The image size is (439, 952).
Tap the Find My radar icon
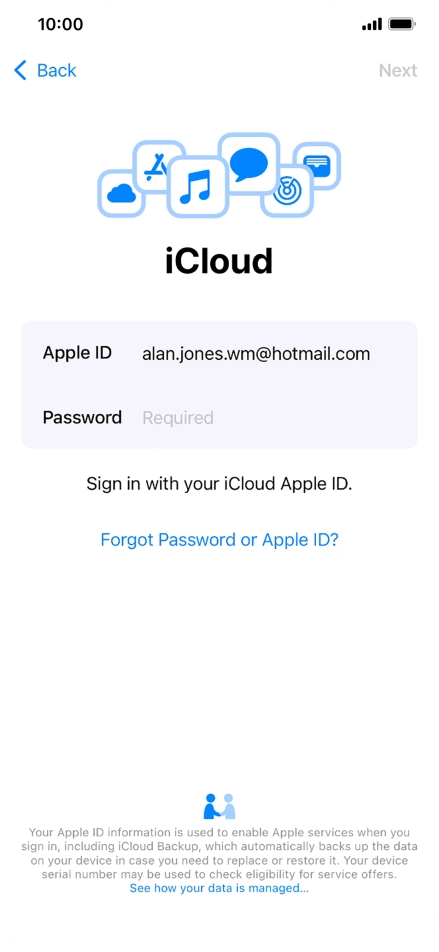(x=287, y=191)
